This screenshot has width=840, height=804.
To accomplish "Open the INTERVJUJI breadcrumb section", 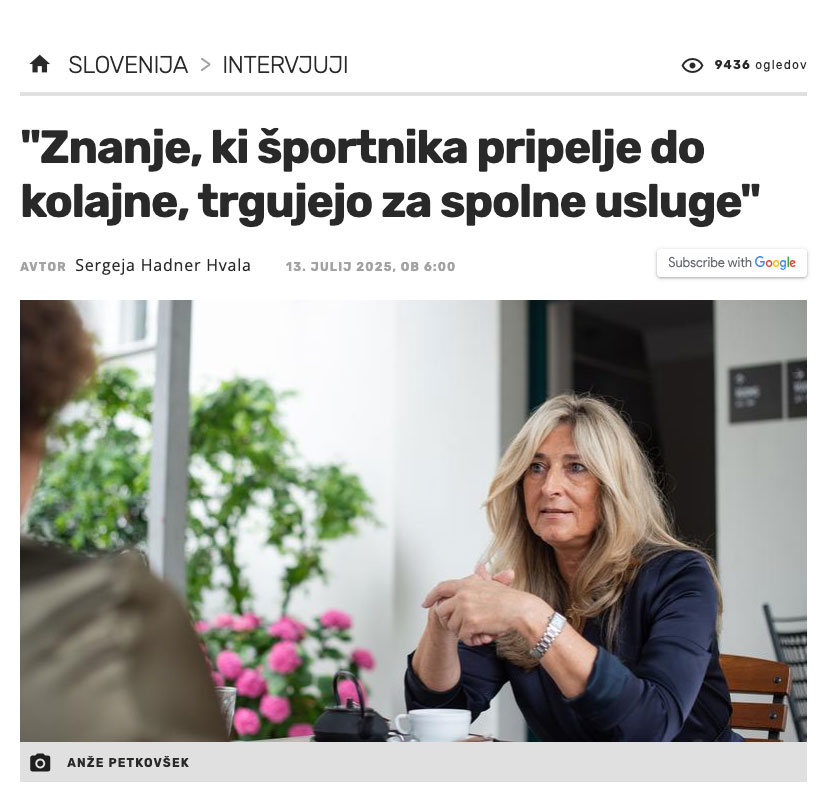I will pyautogui.click(x=285, y=65).
